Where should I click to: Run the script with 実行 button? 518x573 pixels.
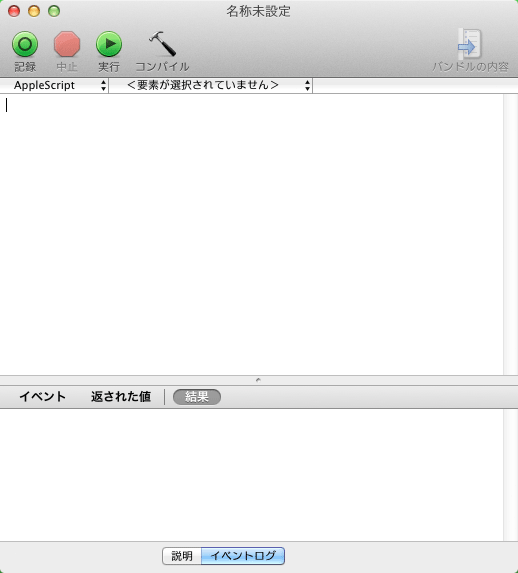tap(109, 44)
